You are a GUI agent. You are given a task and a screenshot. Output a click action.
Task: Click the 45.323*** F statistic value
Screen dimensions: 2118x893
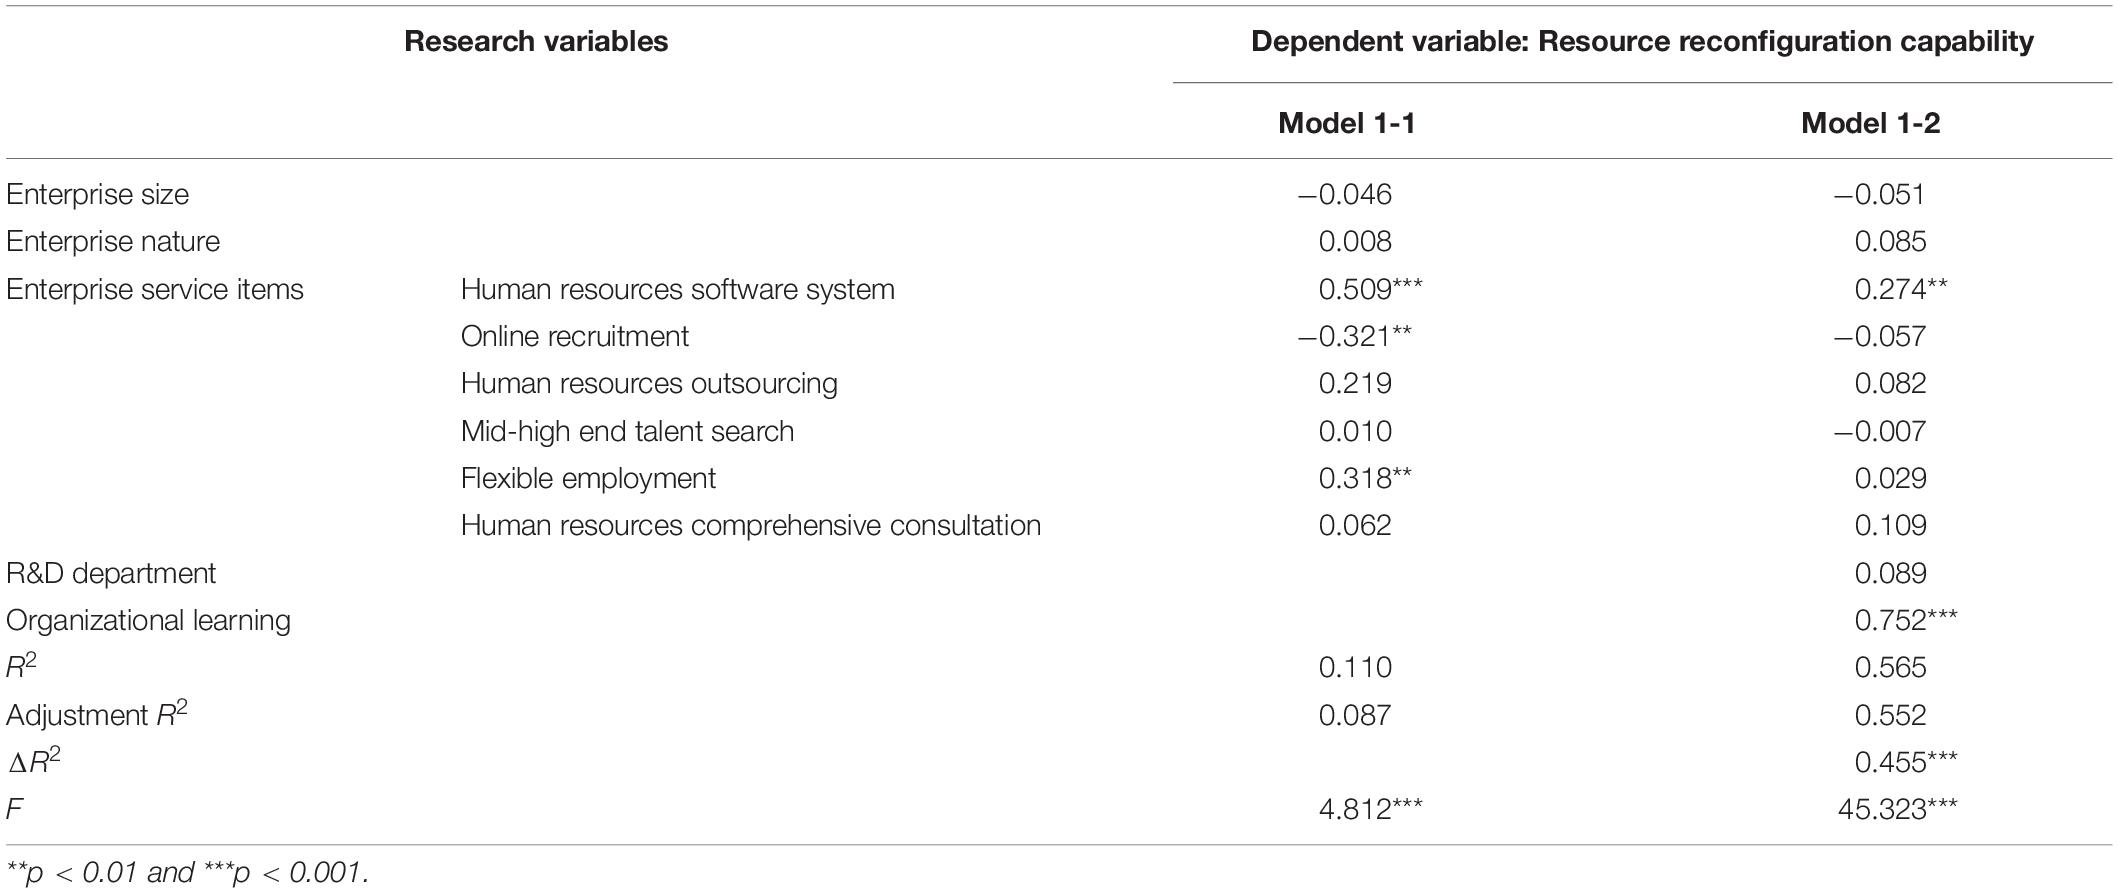1897,808
